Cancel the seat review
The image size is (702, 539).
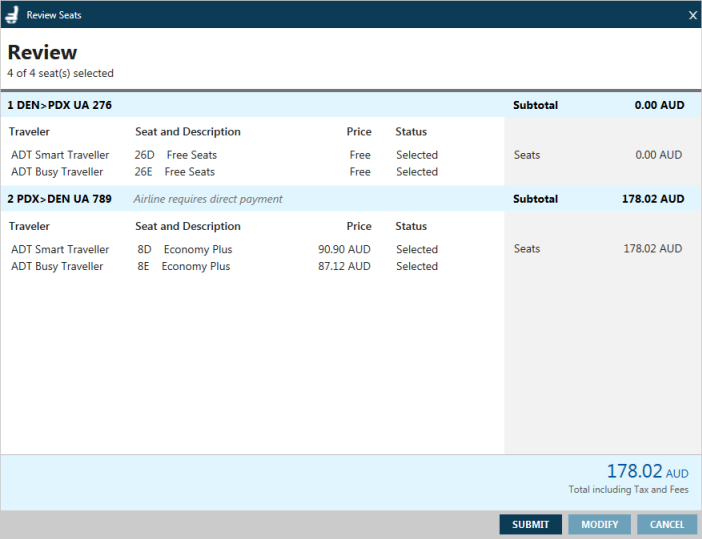pyautogui.click(x=666, y=524)
